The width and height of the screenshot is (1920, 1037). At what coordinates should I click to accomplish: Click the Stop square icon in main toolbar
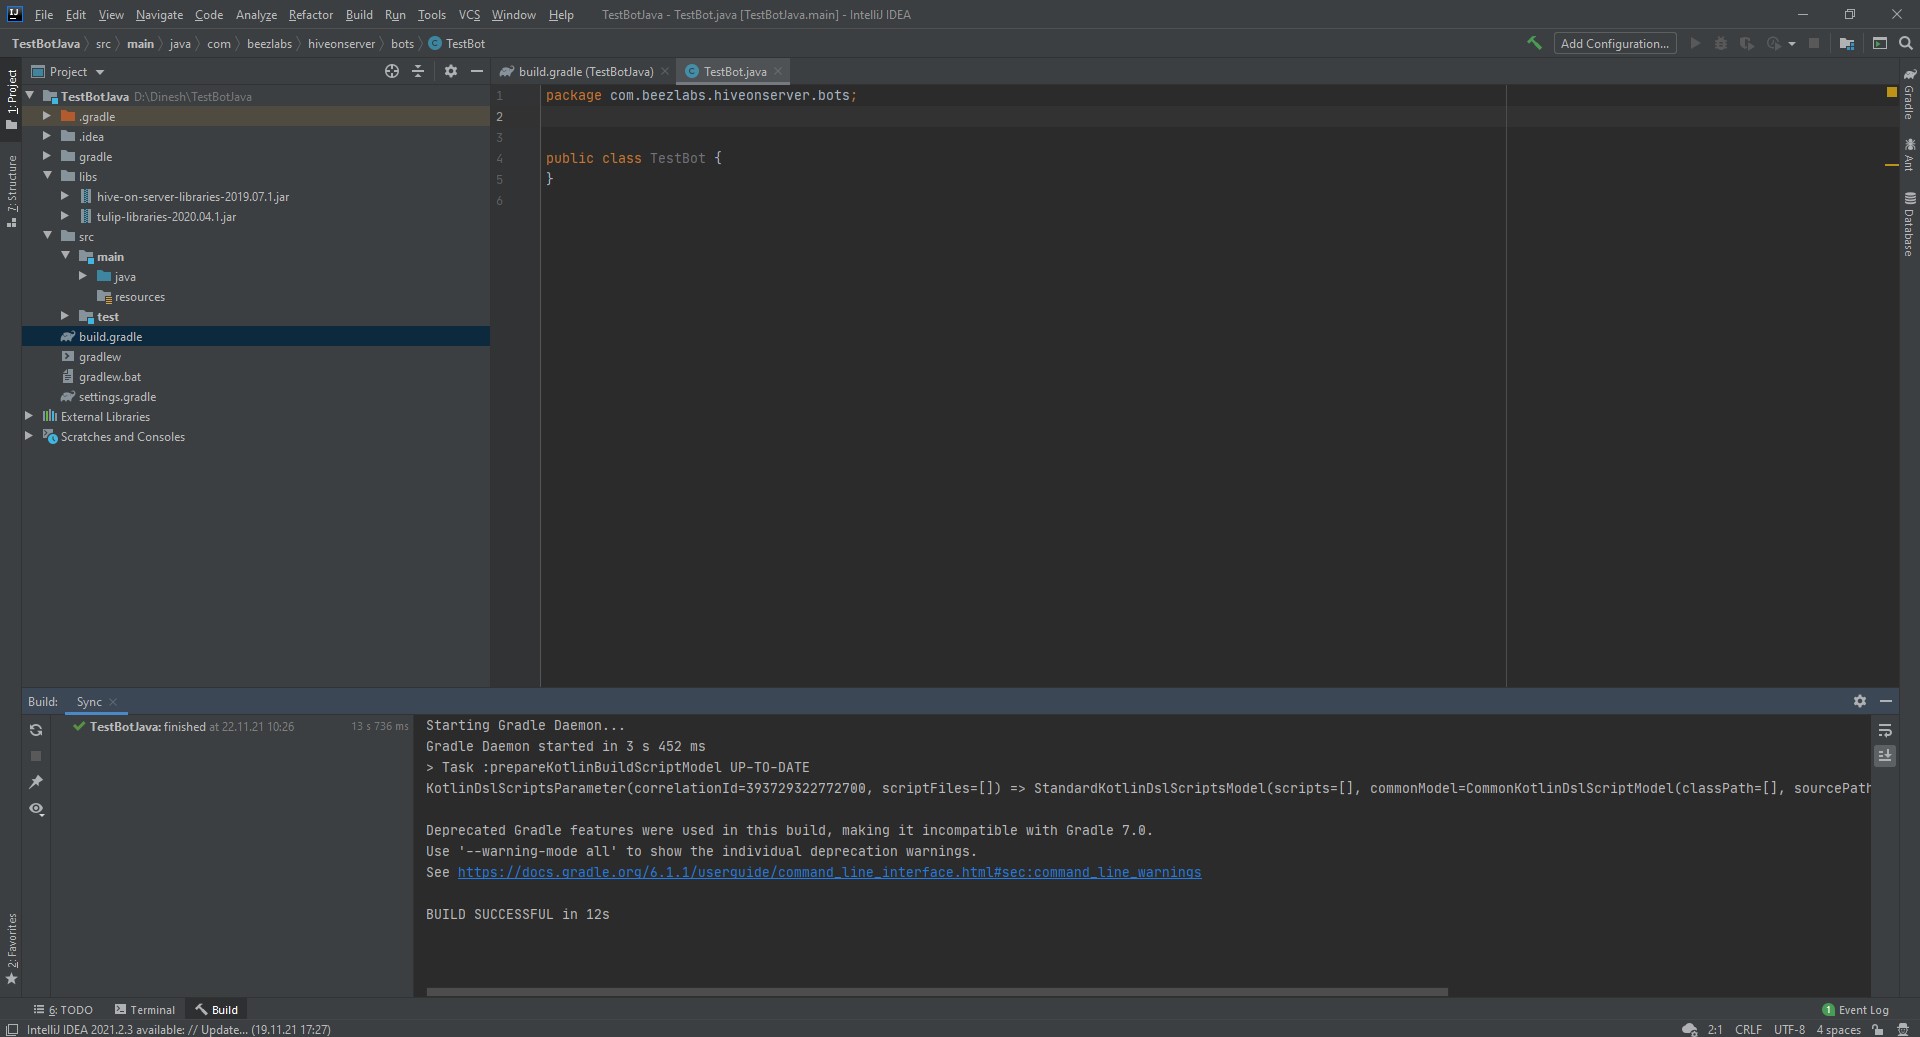[1814, 43]
